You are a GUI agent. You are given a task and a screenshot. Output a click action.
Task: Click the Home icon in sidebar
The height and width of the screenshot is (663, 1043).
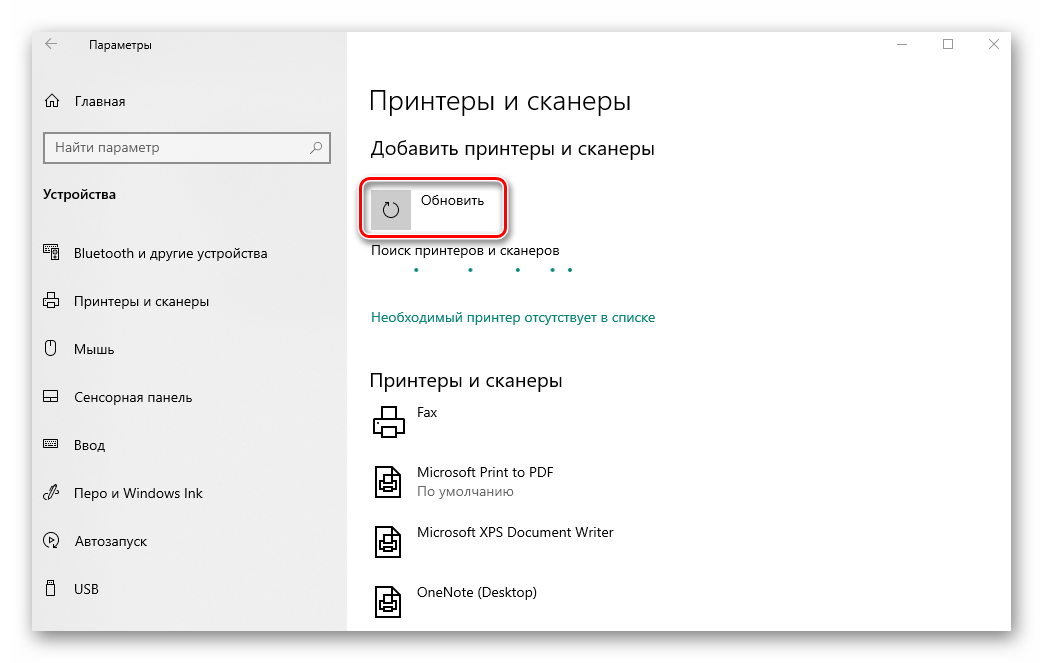coord(52,101)
